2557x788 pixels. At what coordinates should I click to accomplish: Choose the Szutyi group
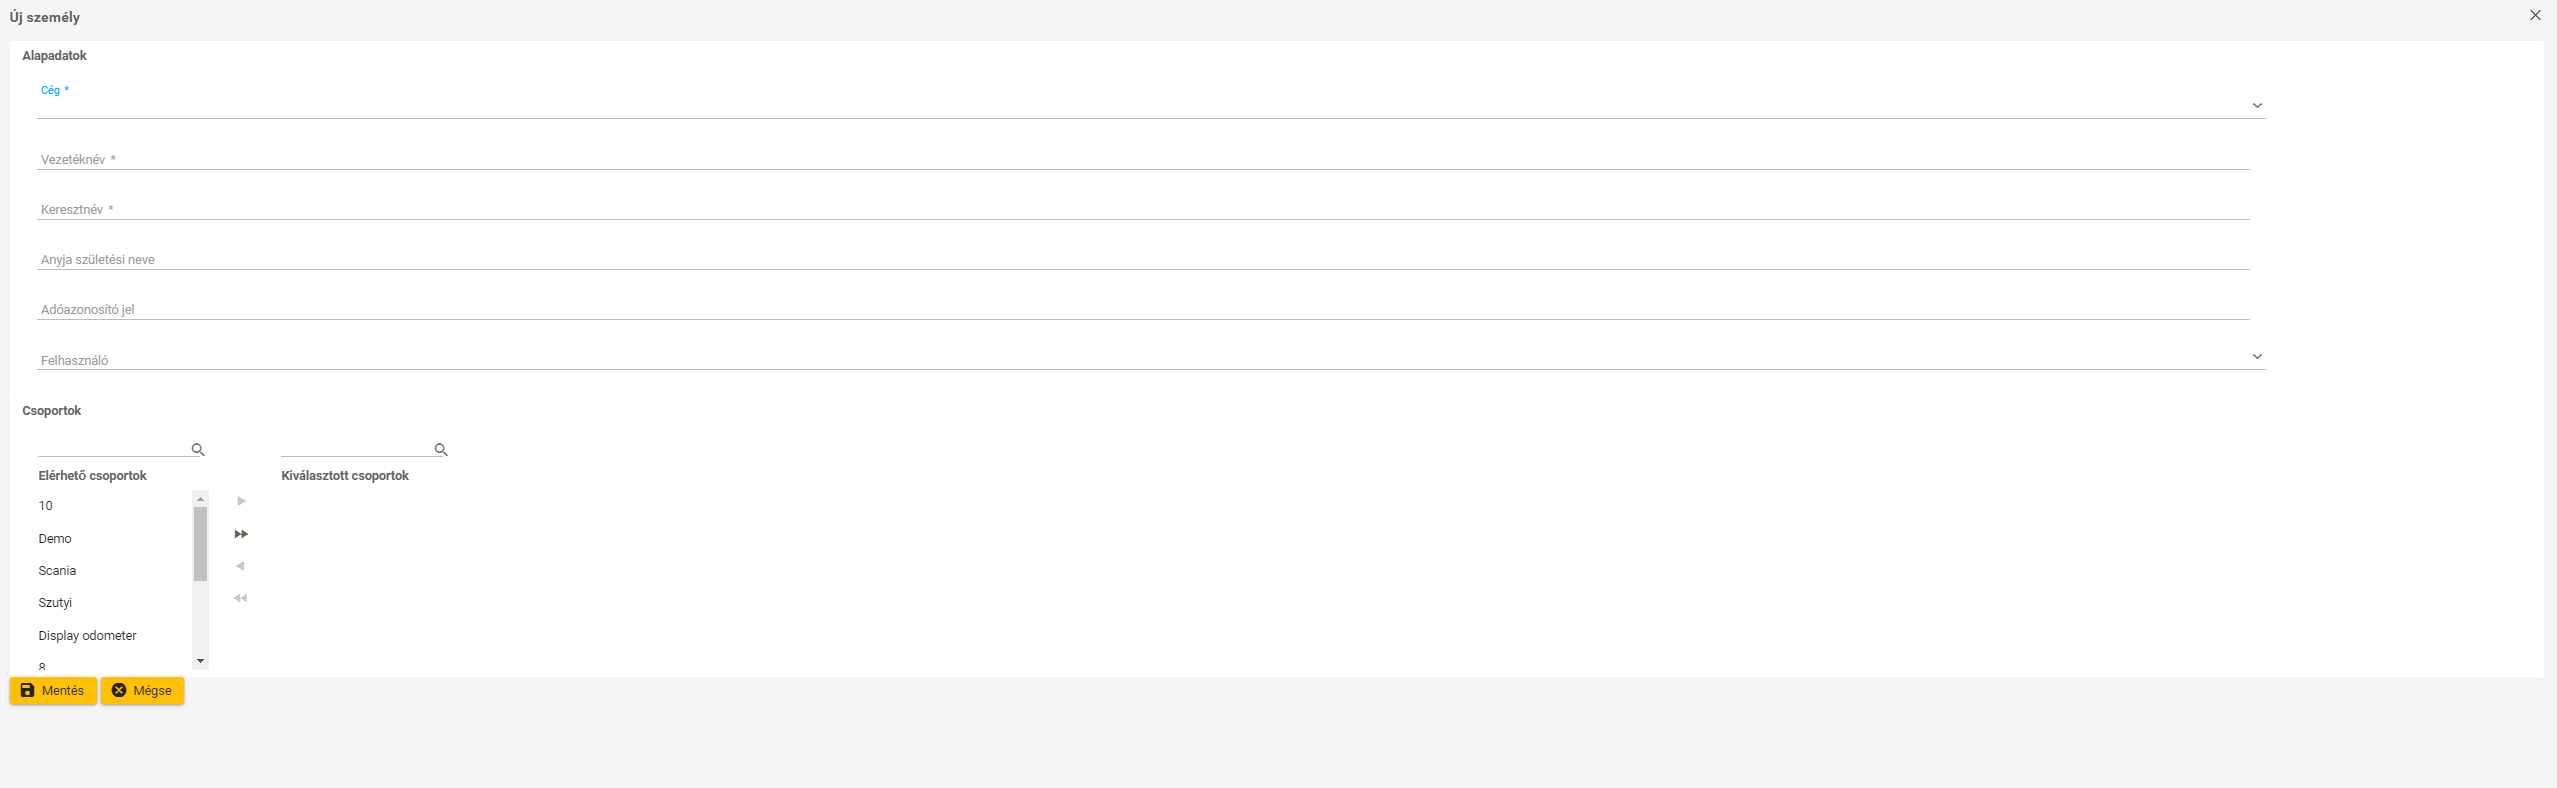coord(55,603)
